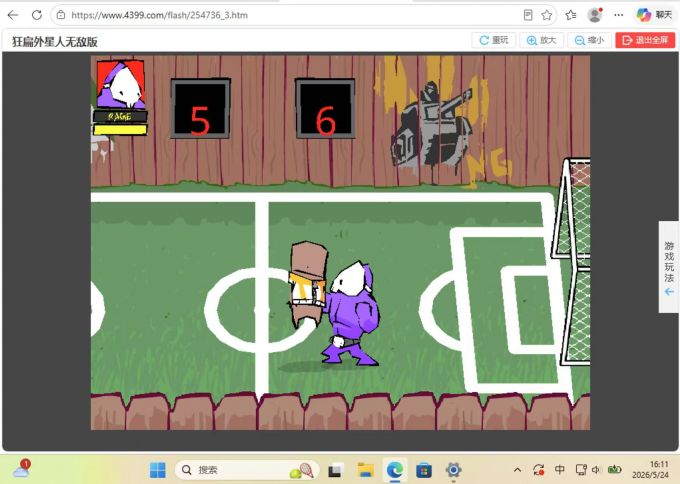Open Microsoft Store from taskbar

424,470
